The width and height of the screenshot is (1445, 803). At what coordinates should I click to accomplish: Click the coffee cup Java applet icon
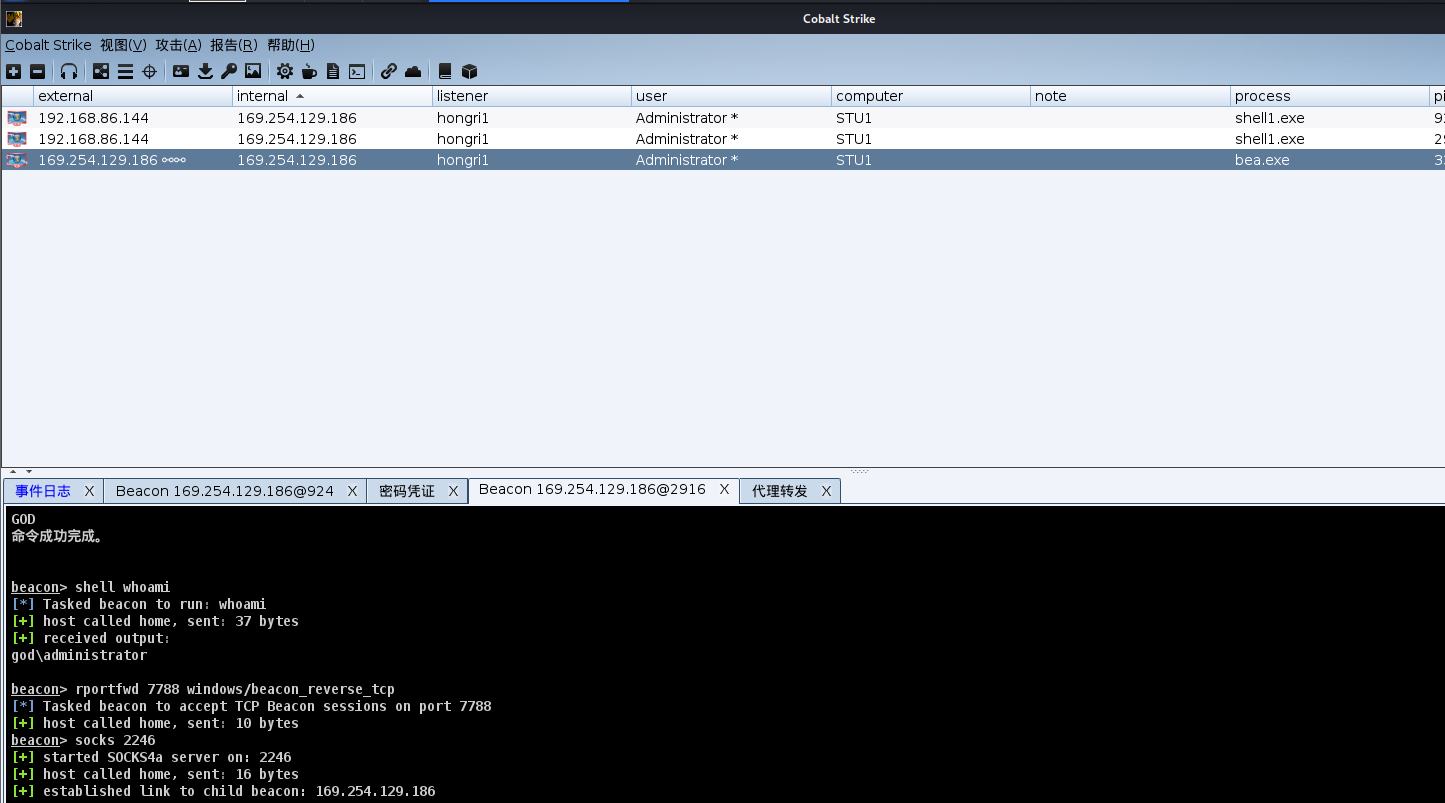tap(309, 71)
